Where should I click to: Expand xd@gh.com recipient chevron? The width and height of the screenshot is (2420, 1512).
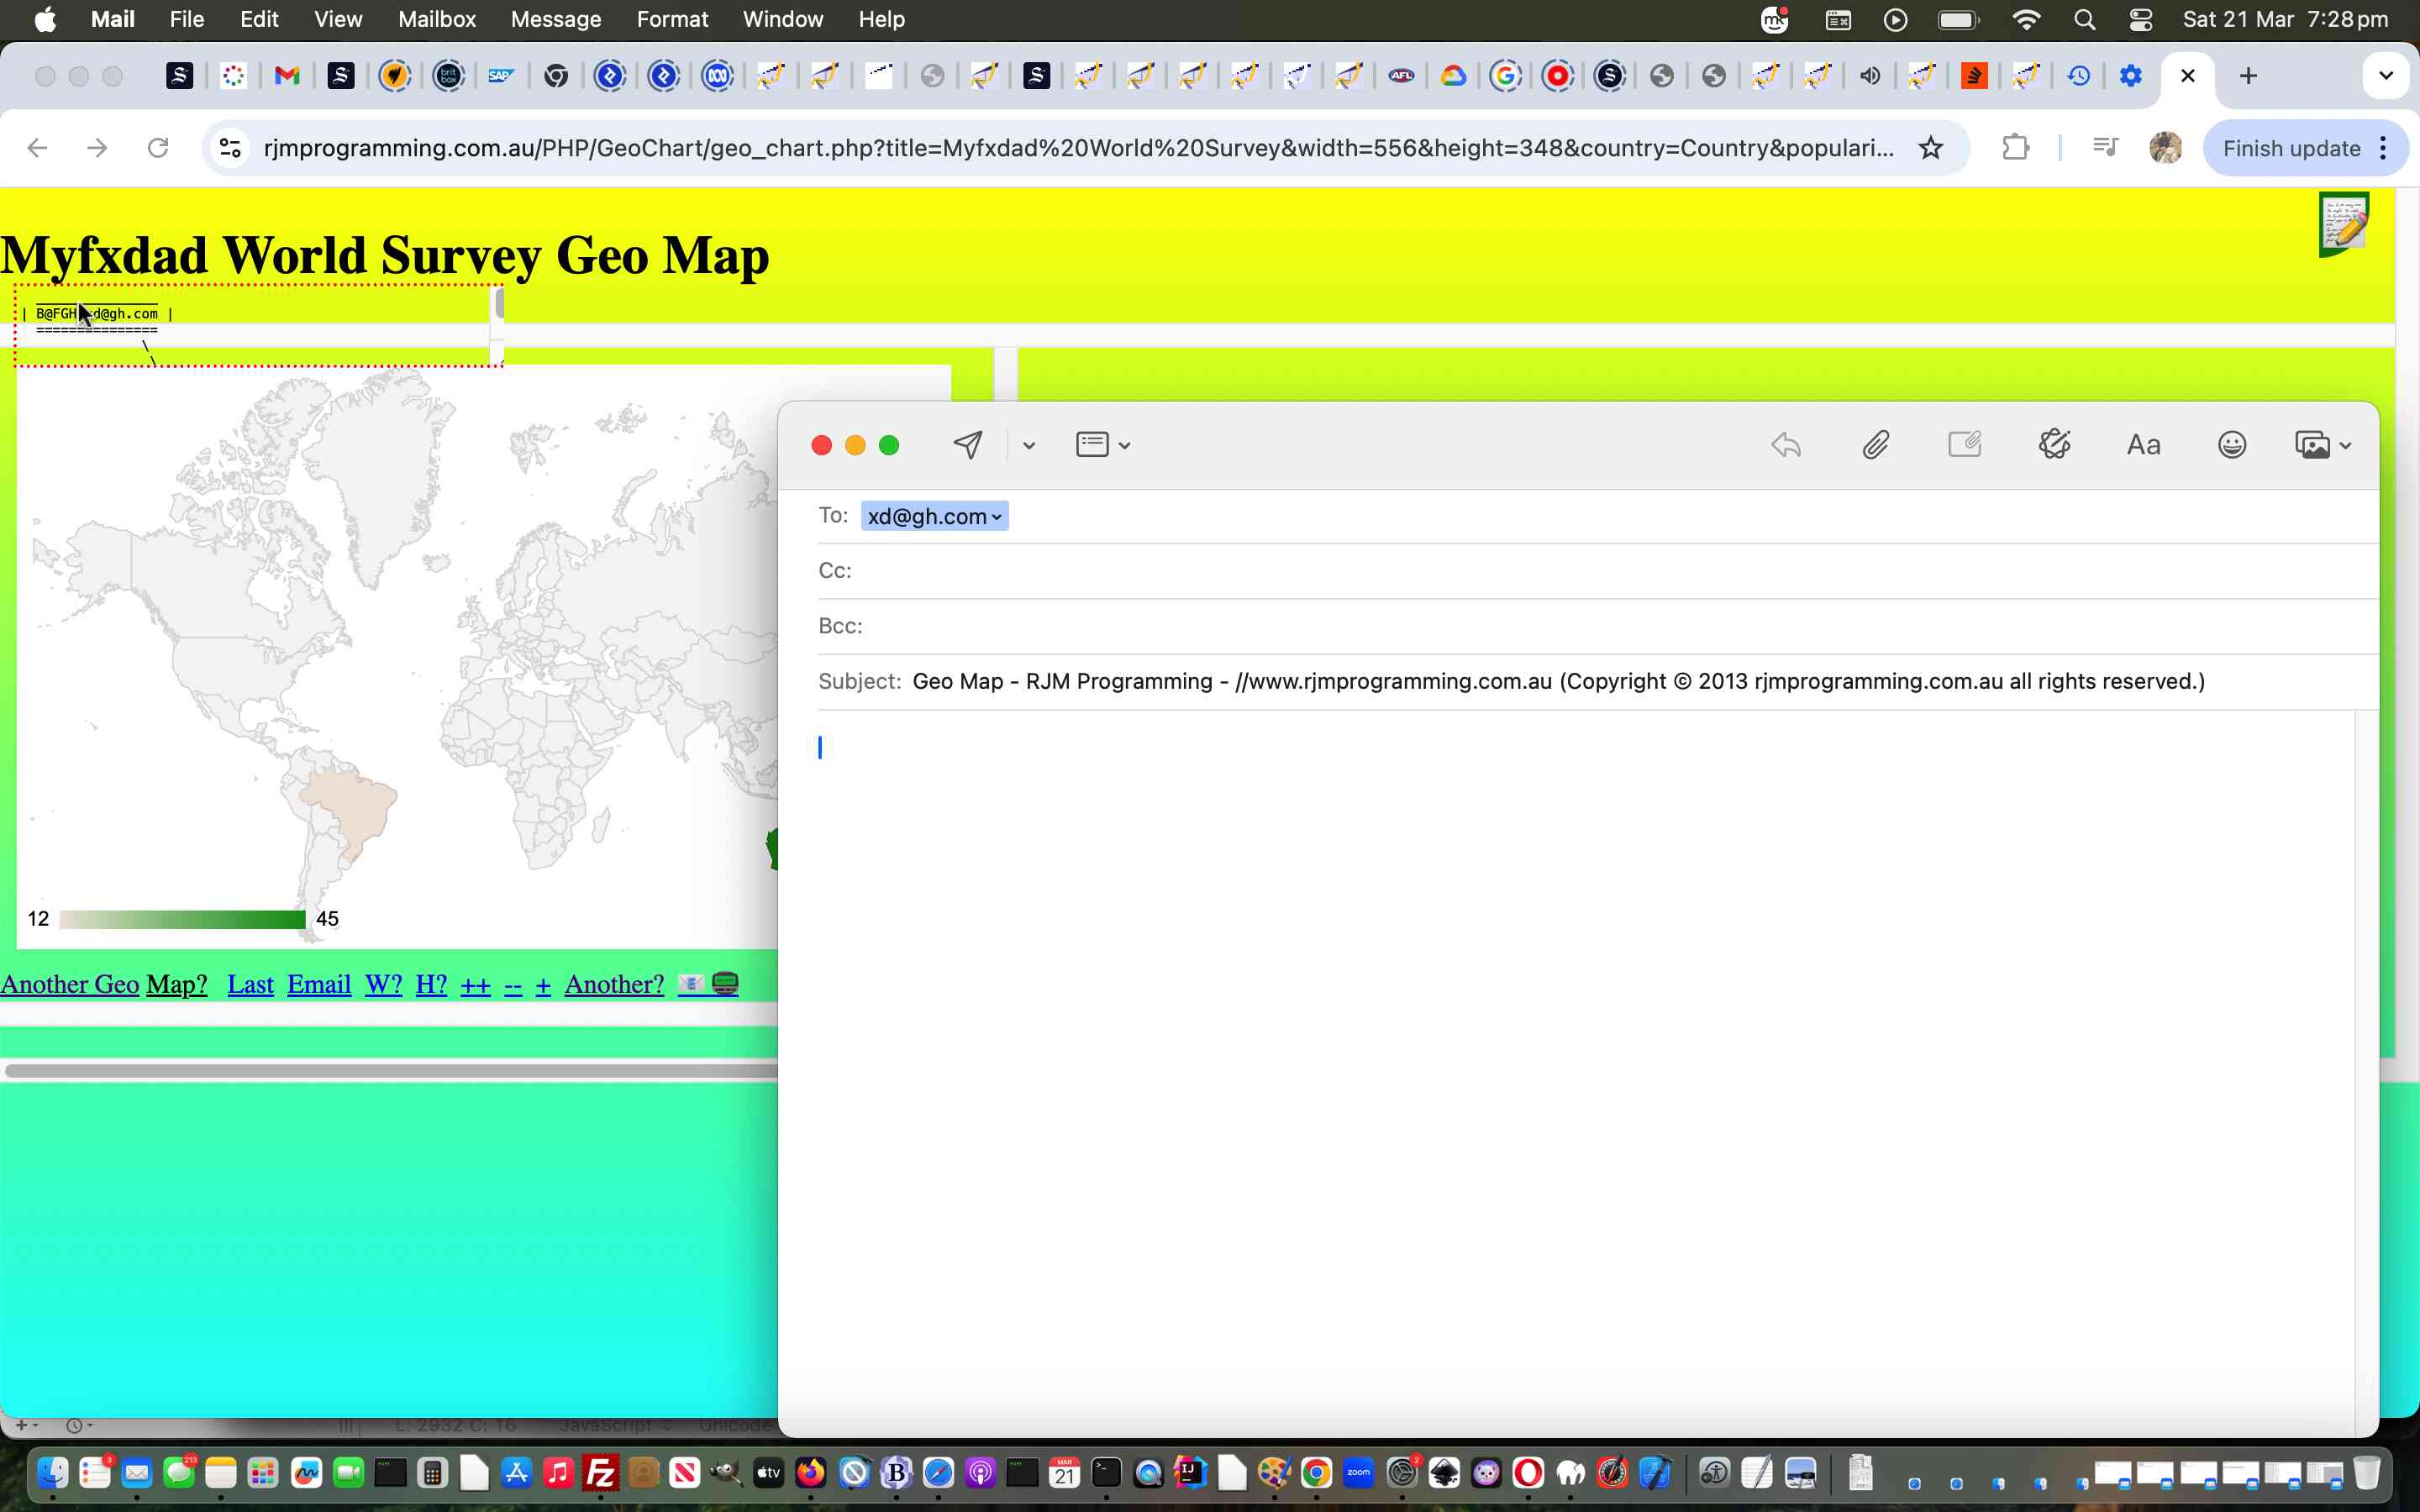(996, 517)
